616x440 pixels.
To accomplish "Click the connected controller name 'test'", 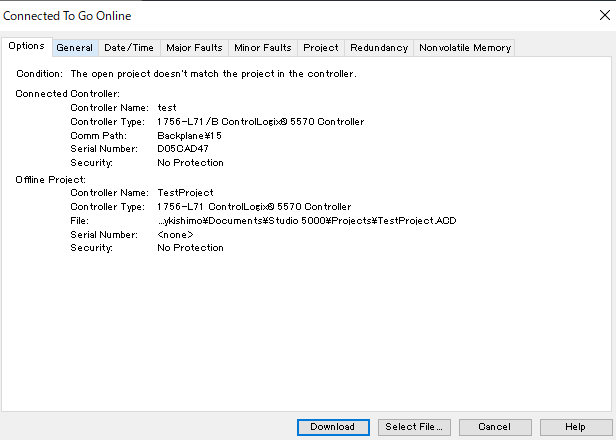I will pos(167,107).
